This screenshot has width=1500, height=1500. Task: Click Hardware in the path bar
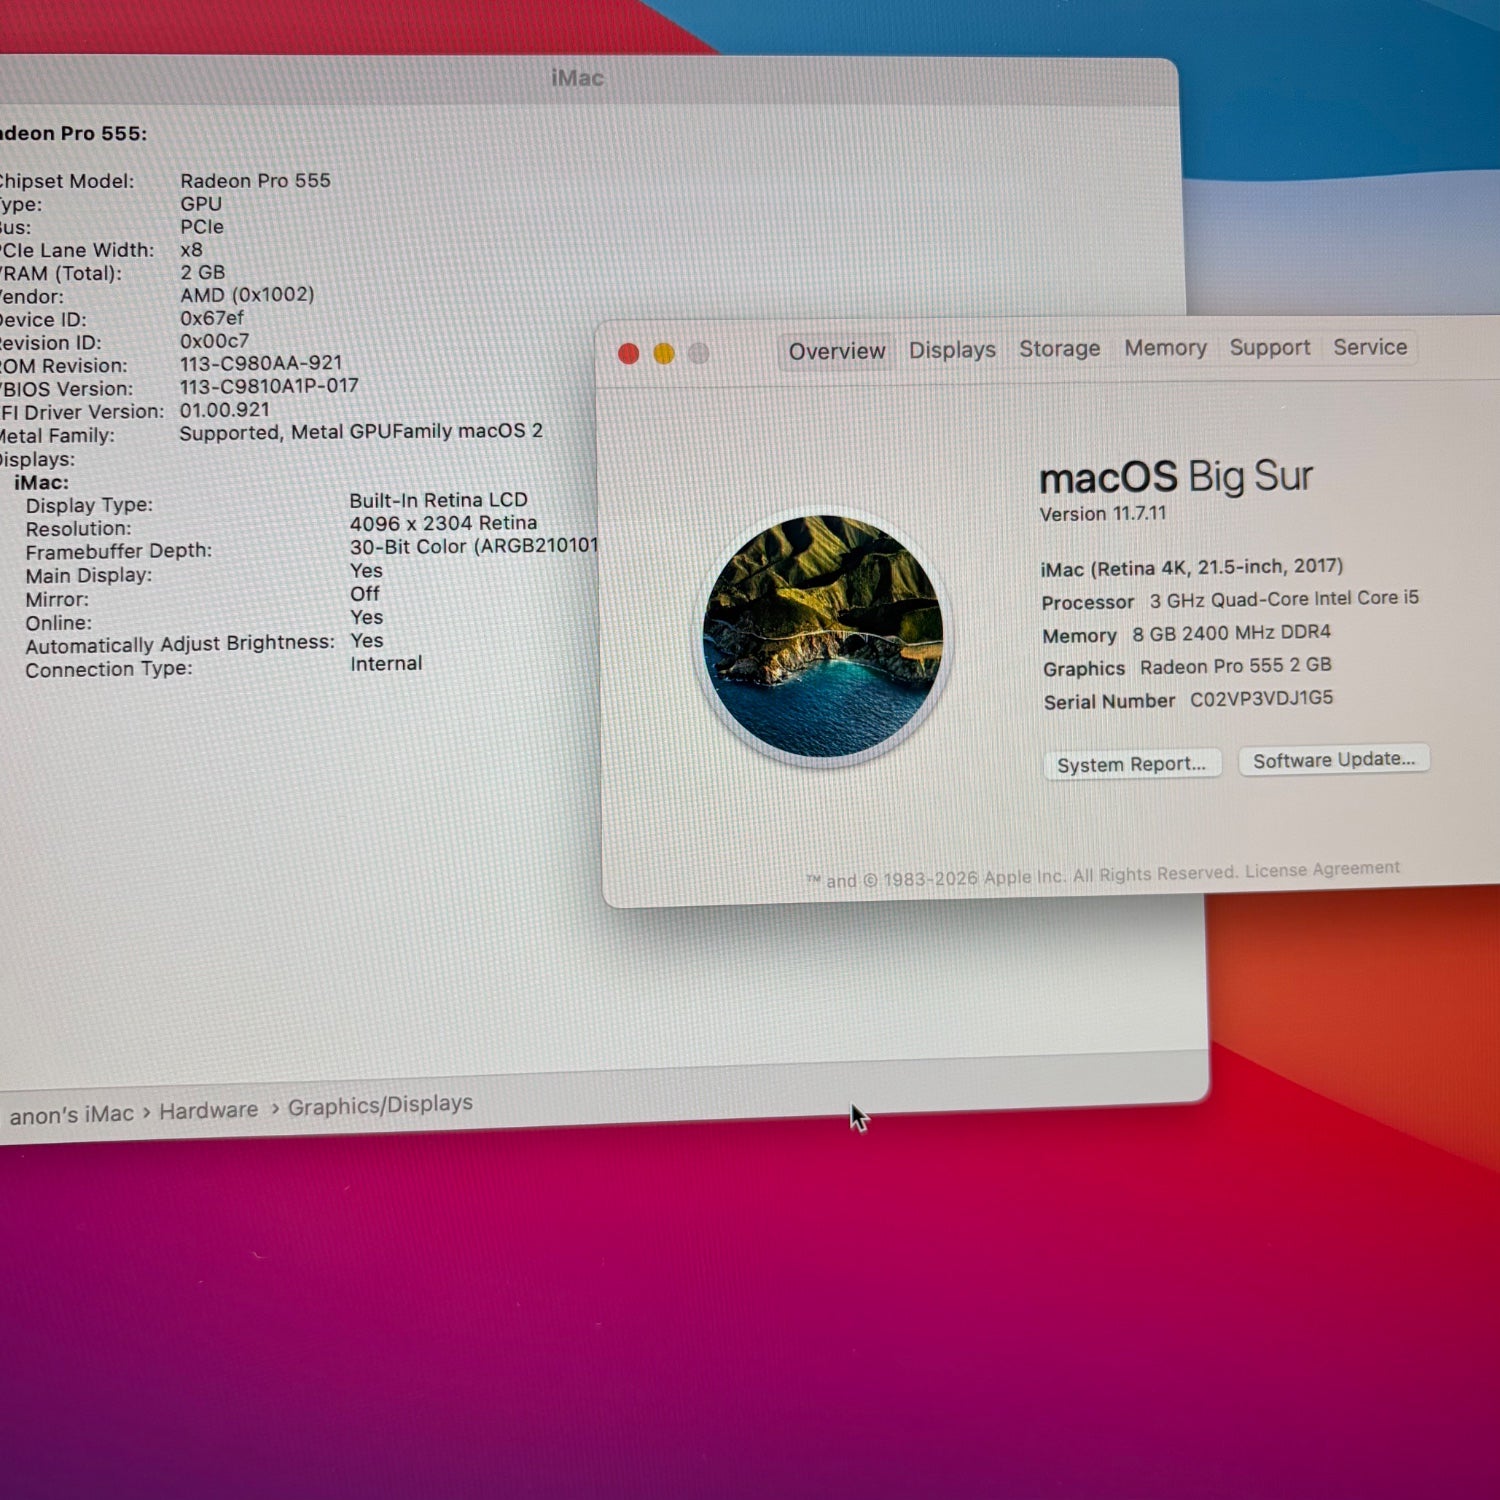[208, 1110]
